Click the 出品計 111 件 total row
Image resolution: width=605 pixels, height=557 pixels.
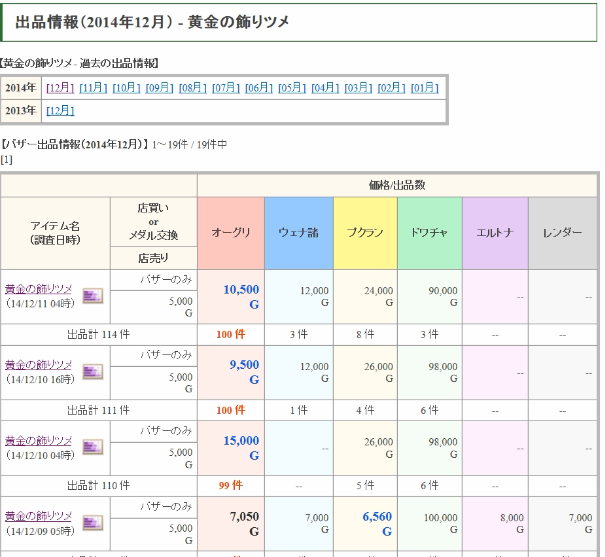[x=98, y=410]
